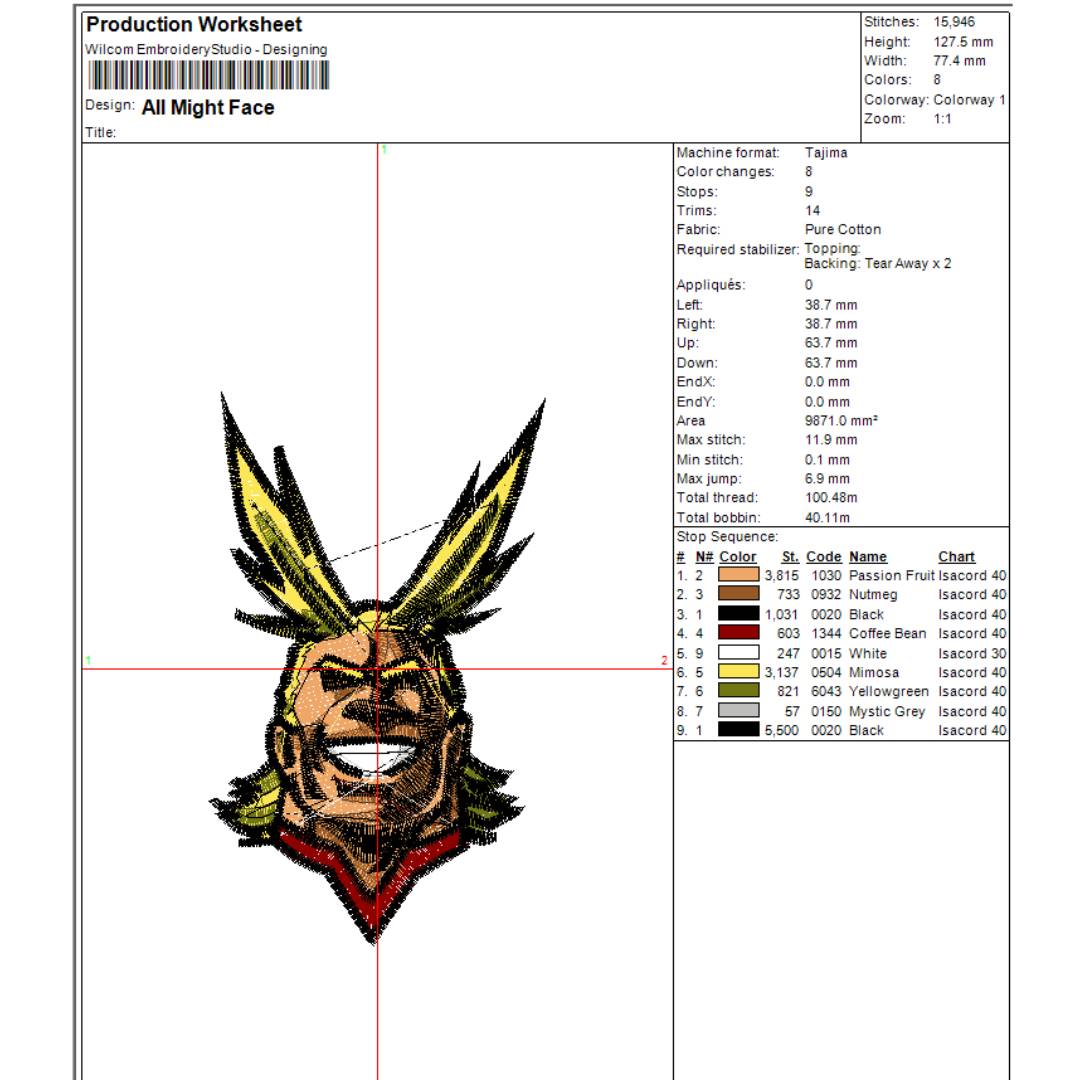Screen dimensions: 1080x1080
Task: Click the thread name 'Passion Fruit'
Action: [891, 575]
